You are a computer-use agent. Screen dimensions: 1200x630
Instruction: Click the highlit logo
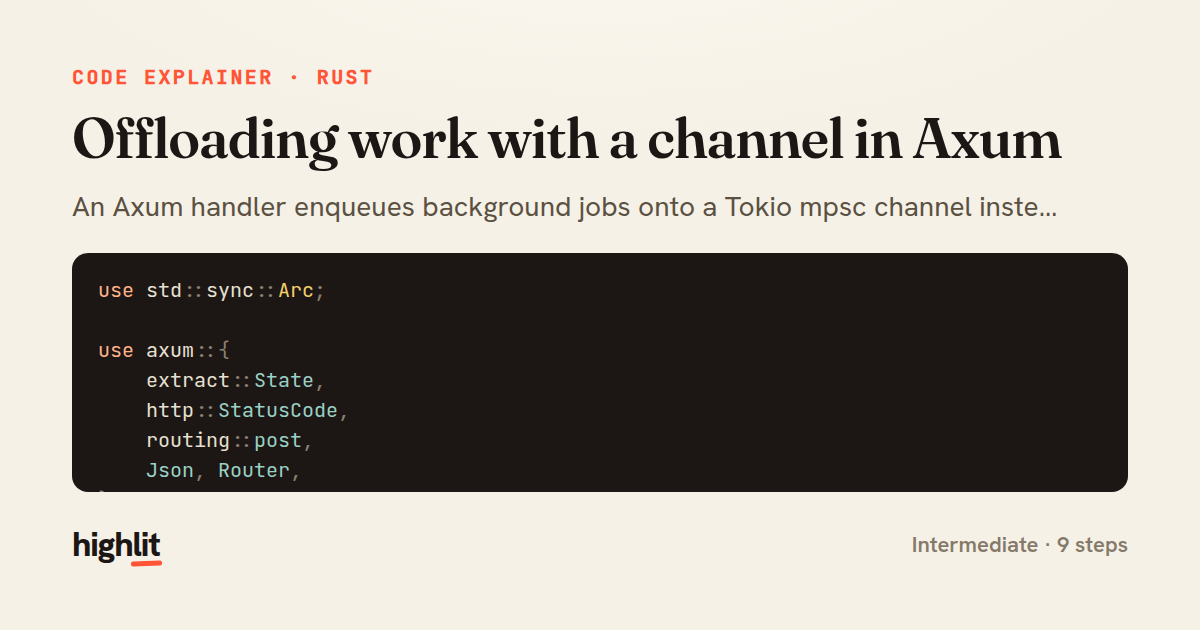(x=117, y=546)
